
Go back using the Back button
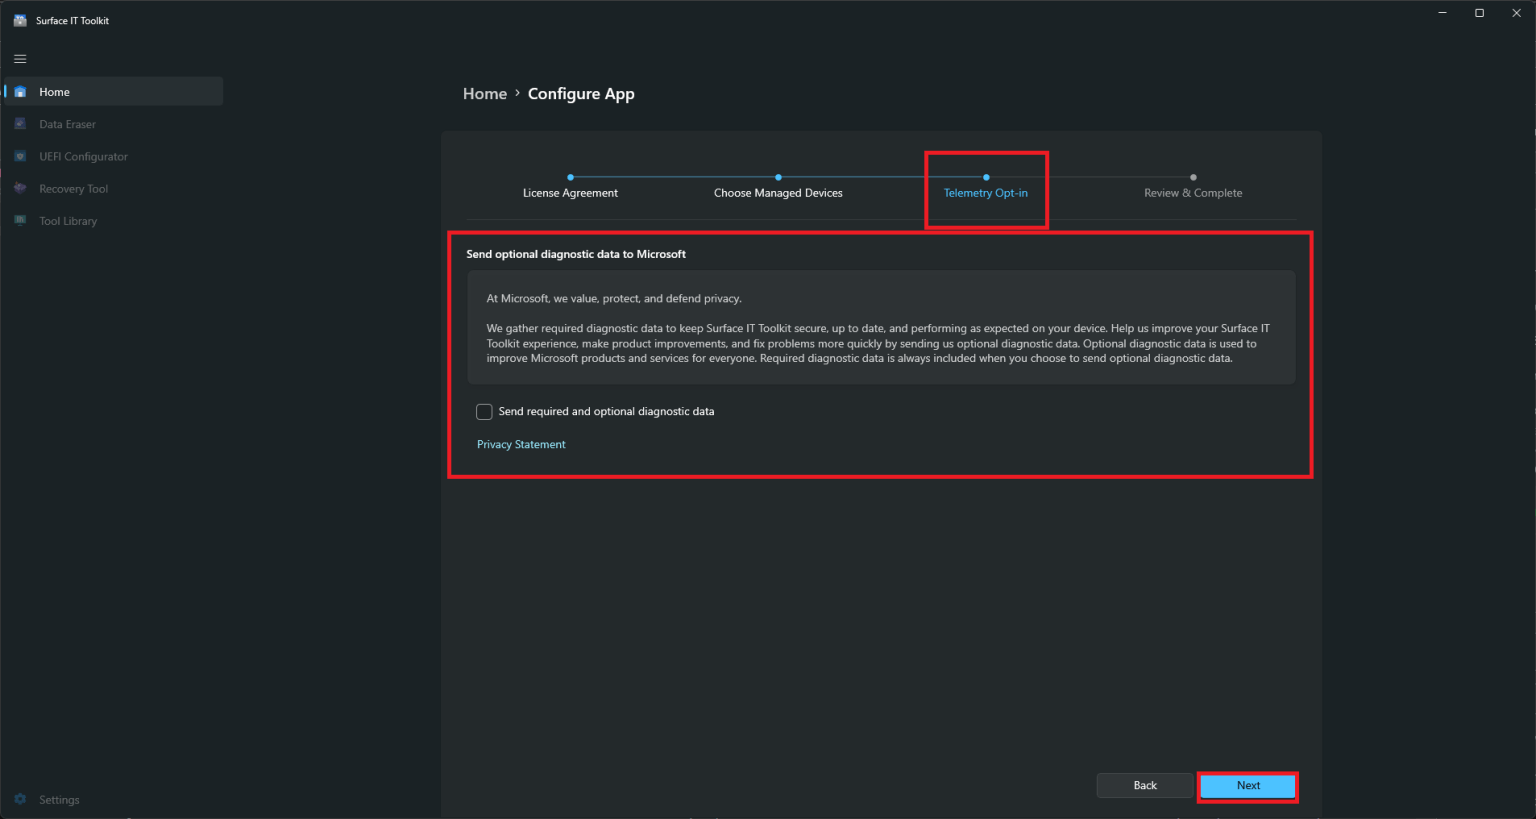[x=1144, y=785]
